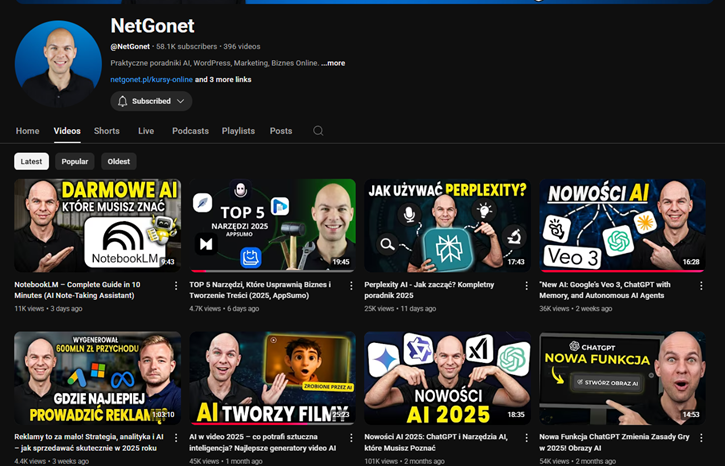Click the notification bell on Subscribed button
The height and width of the screenshot is (466, 725).
[122, 101]
